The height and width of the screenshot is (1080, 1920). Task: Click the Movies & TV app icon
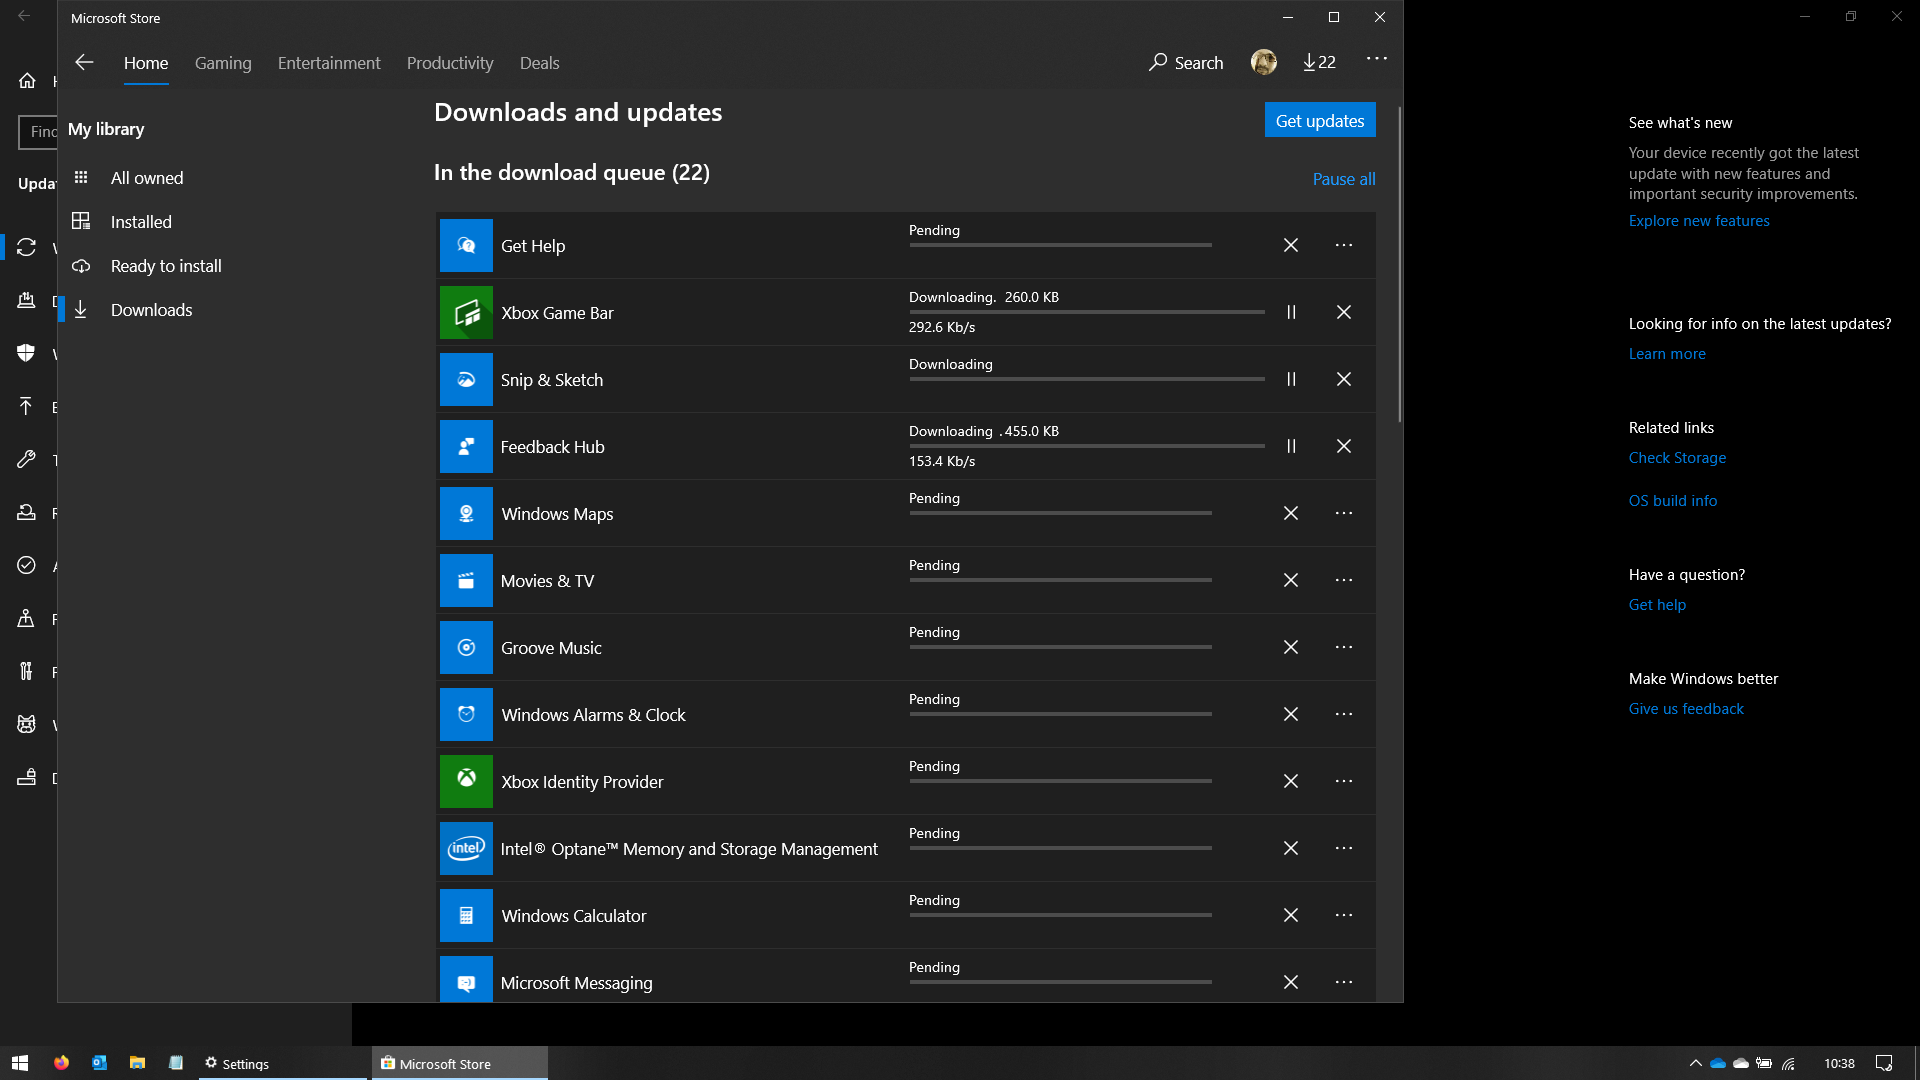click(466, 580)
